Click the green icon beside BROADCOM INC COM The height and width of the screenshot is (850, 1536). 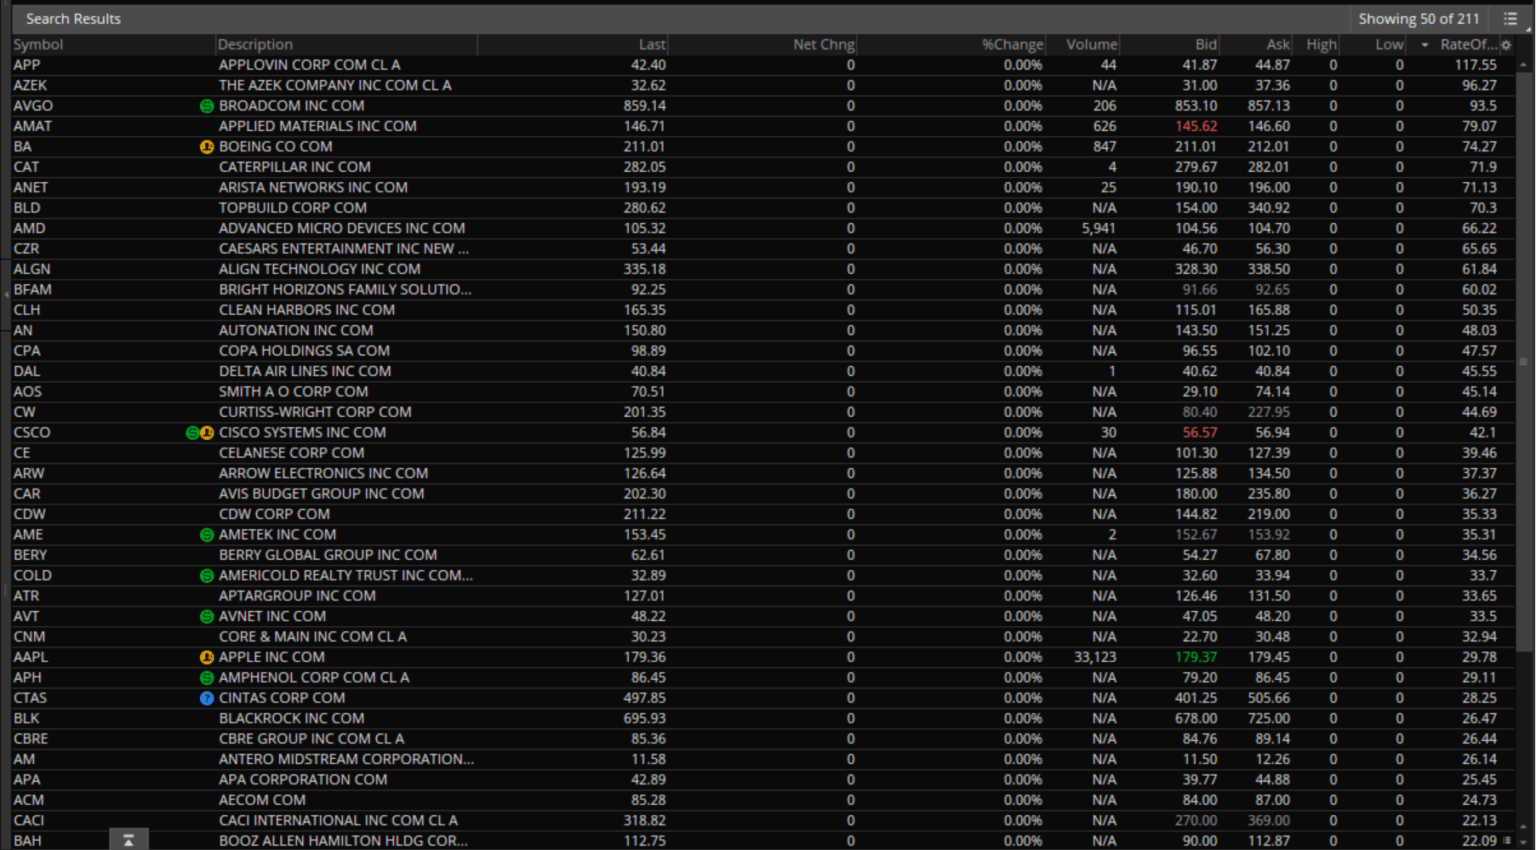[207, 106]
